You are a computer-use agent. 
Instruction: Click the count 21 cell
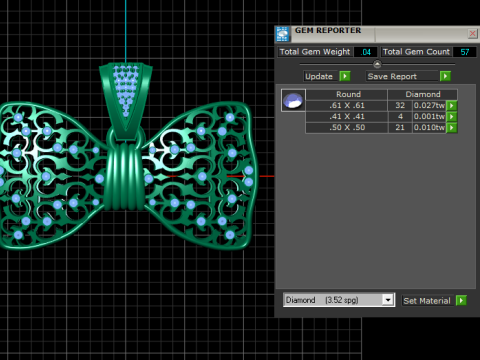click(x=400, y=127)
